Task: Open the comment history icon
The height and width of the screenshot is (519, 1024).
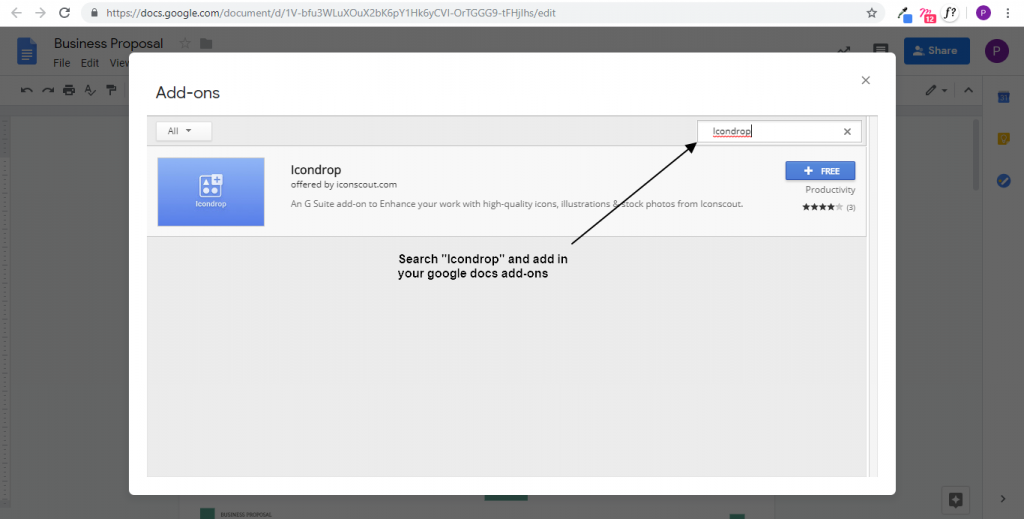Action: (x=880, y=50)
